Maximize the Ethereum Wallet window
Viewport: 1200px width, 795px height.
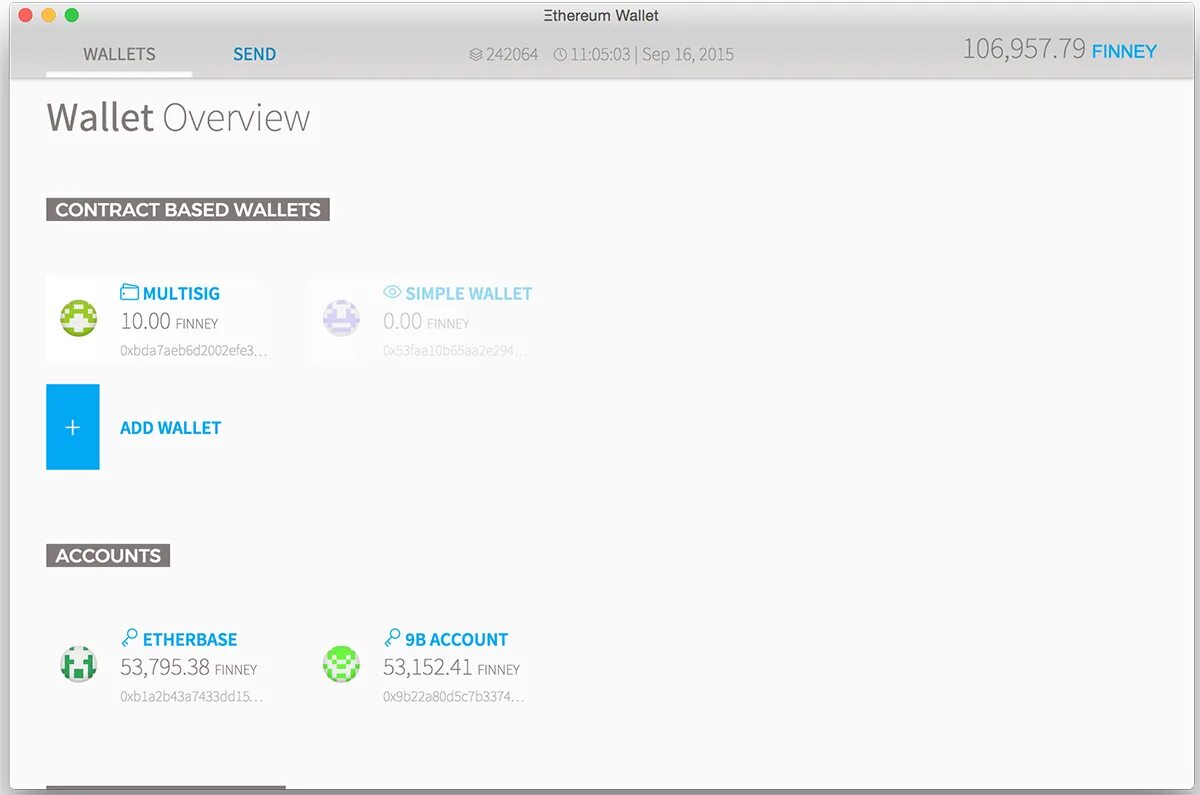(72, 15)
